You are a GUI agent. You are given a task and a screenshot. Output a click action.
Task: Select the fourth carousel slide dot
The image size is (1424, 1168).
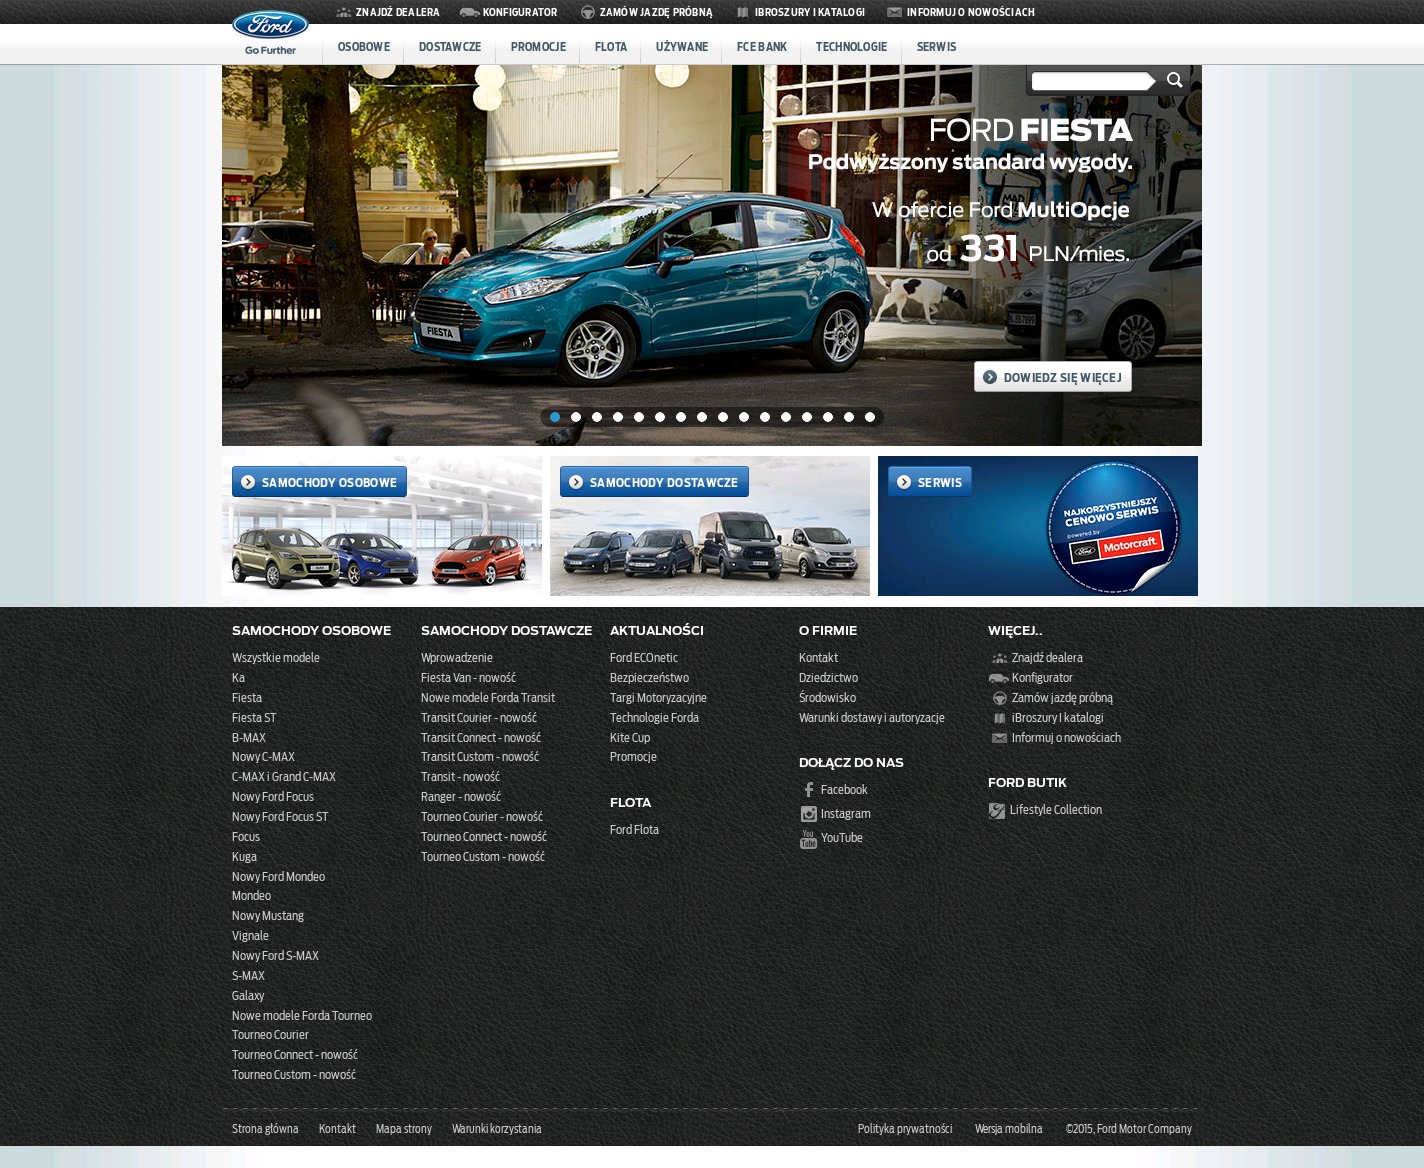click(x=618, y=417)
